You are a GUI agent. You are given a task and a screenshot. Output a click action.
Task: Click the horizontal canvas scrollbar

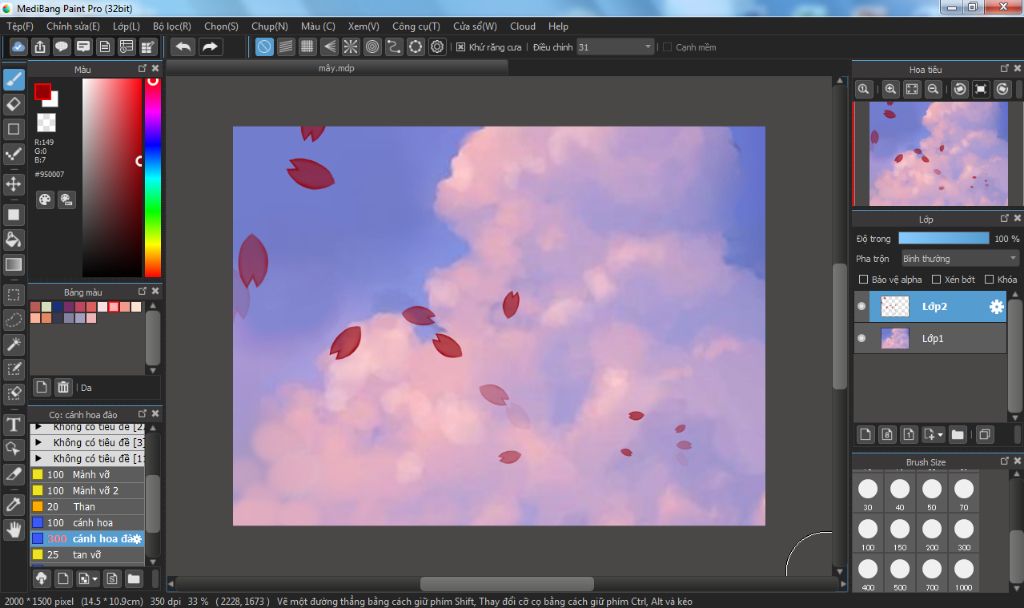(x=507, y=583)
